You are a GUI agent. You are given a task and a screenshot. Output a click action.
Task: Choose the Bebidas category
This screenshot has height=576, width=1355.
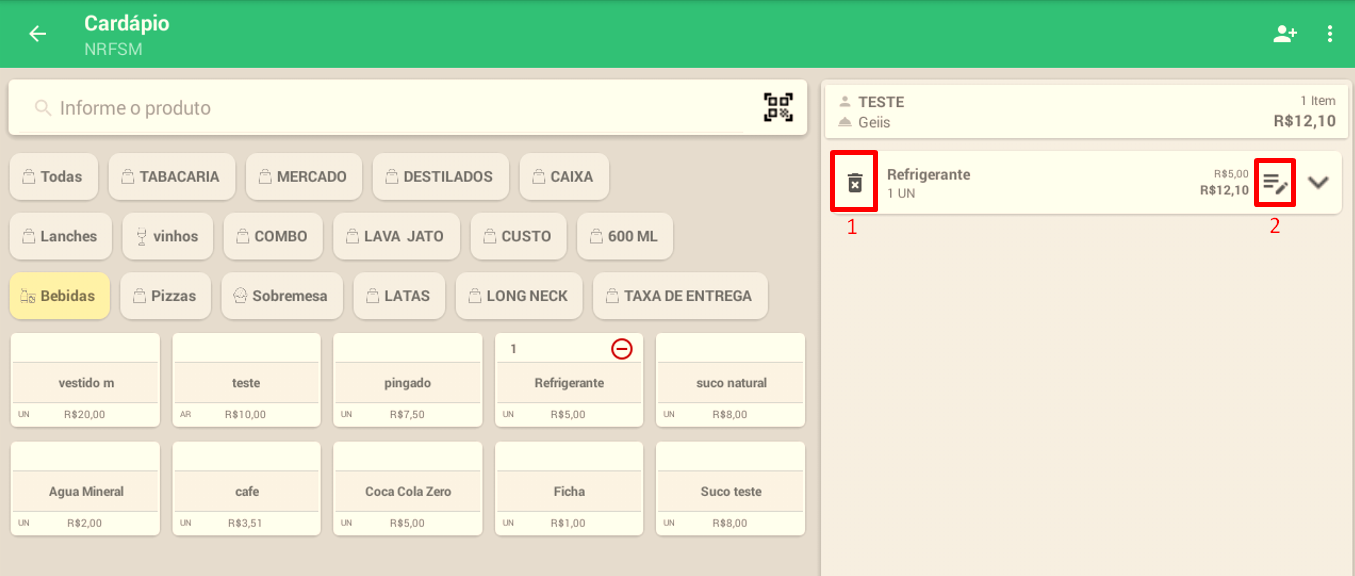[x=60, y=296]
